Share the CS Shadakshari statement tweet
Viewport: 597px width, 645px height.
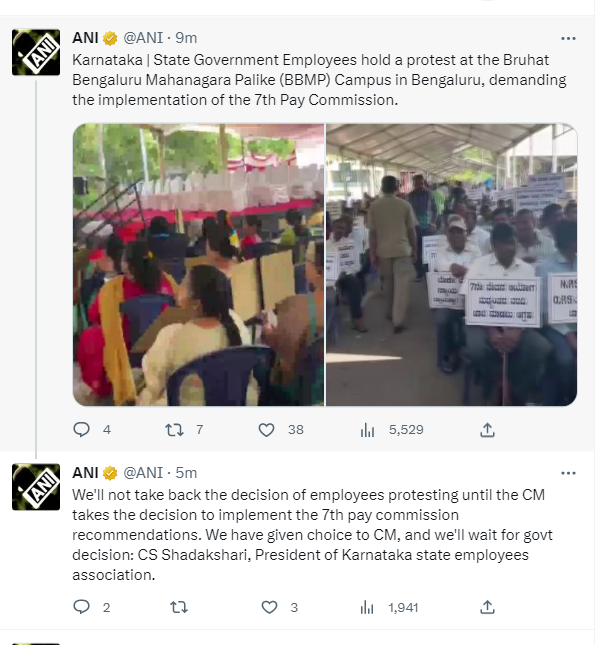[x=487, y=607]
